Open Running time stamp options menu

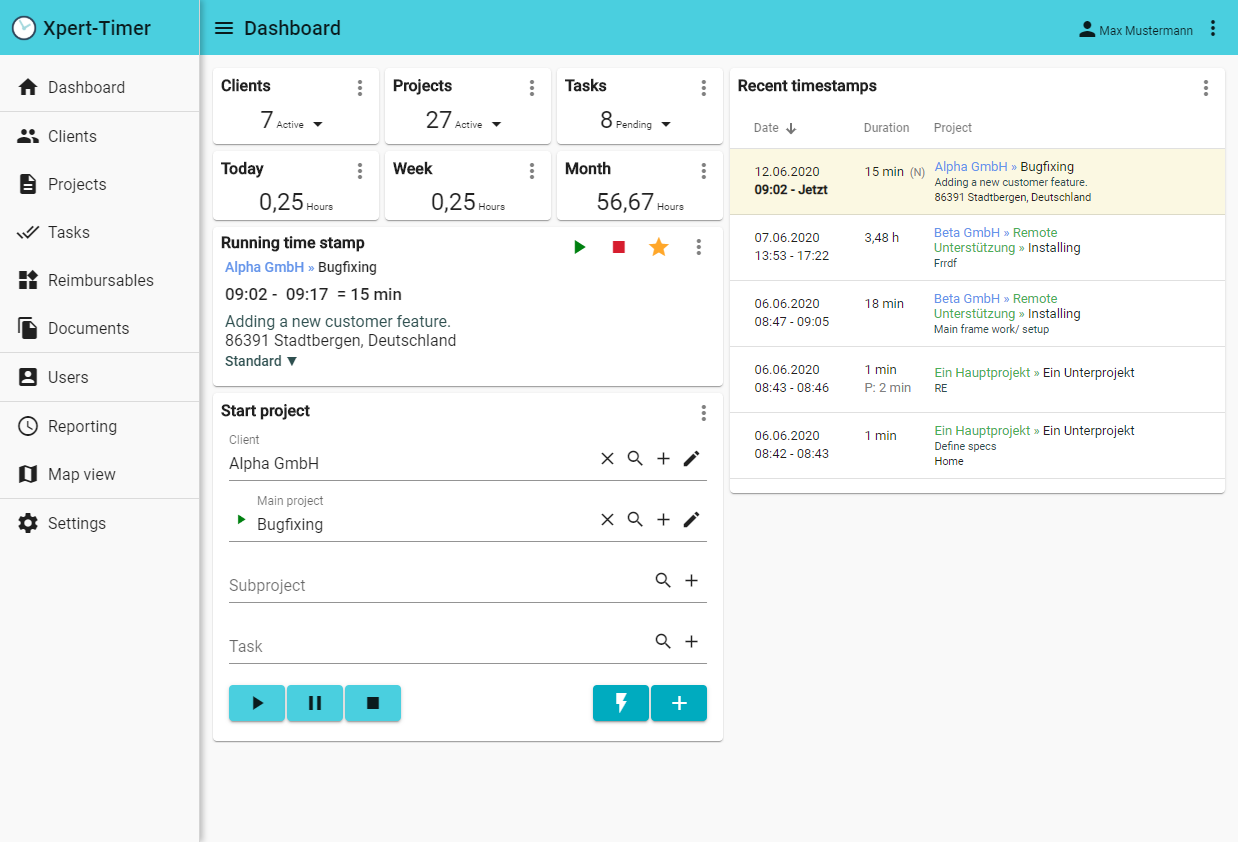[699, 247]
